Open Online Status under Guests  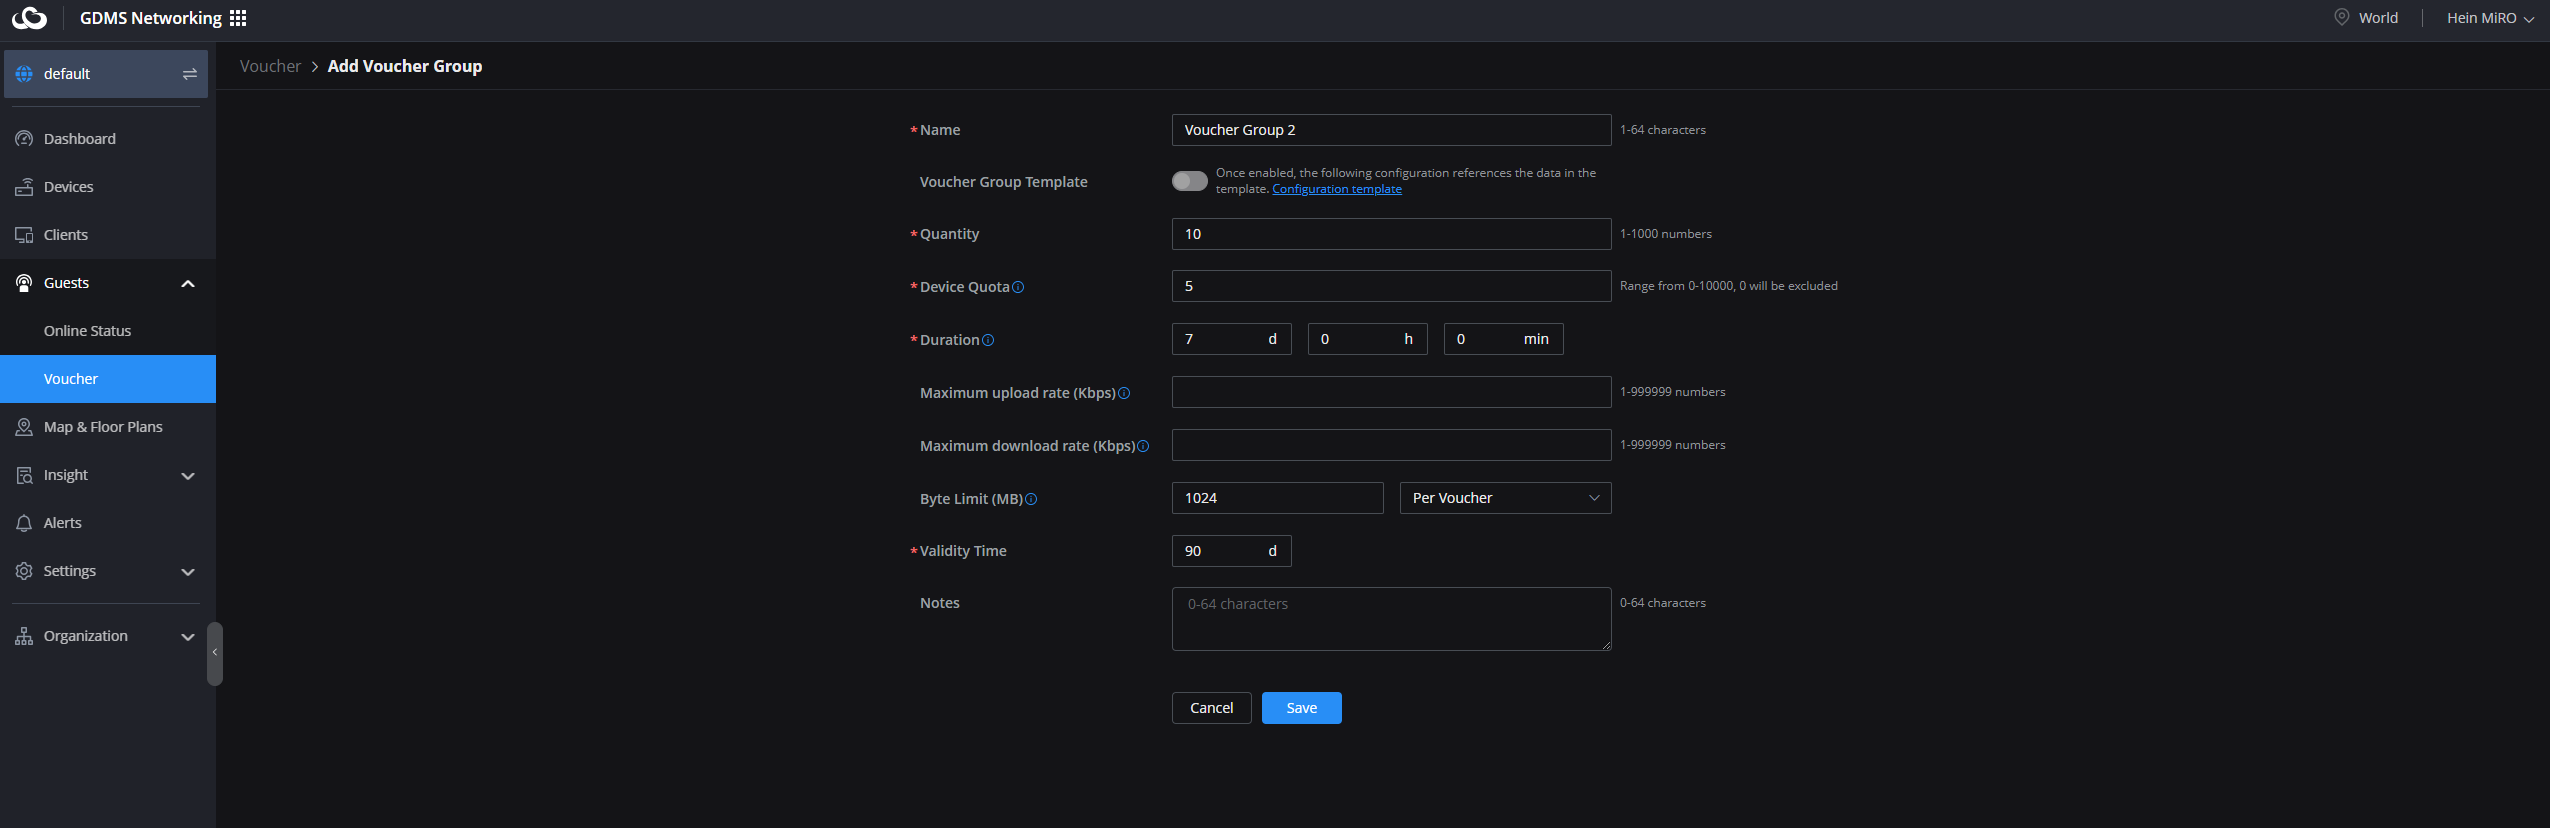[87, 331]
